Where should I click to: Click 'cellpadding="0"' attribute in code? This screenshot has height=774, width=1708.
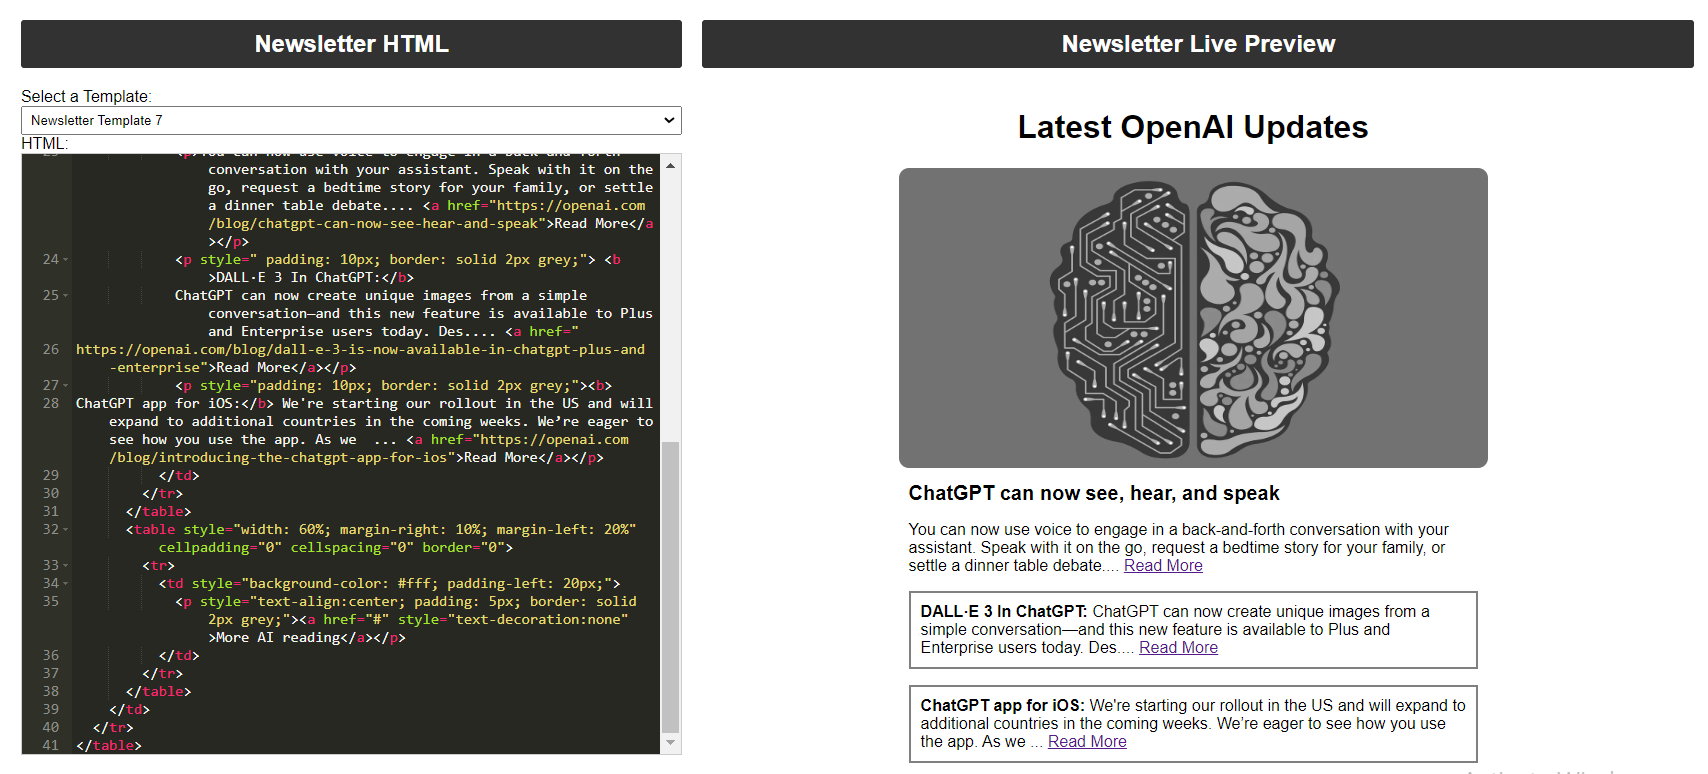coord(220,548)
